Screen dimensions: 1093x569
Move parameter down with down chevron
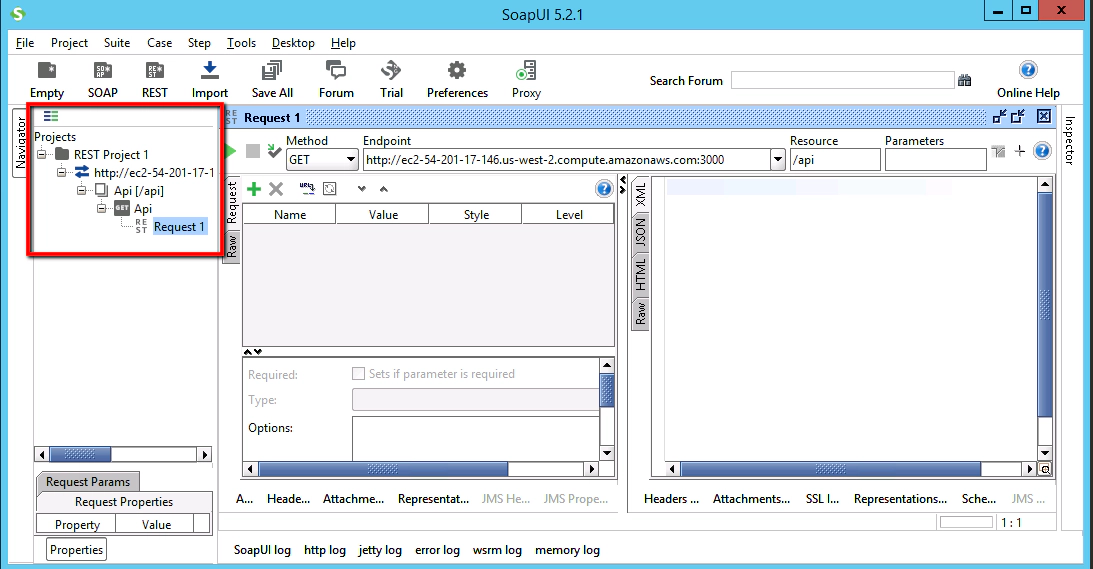pyautogui.click(x=361, y=189)
